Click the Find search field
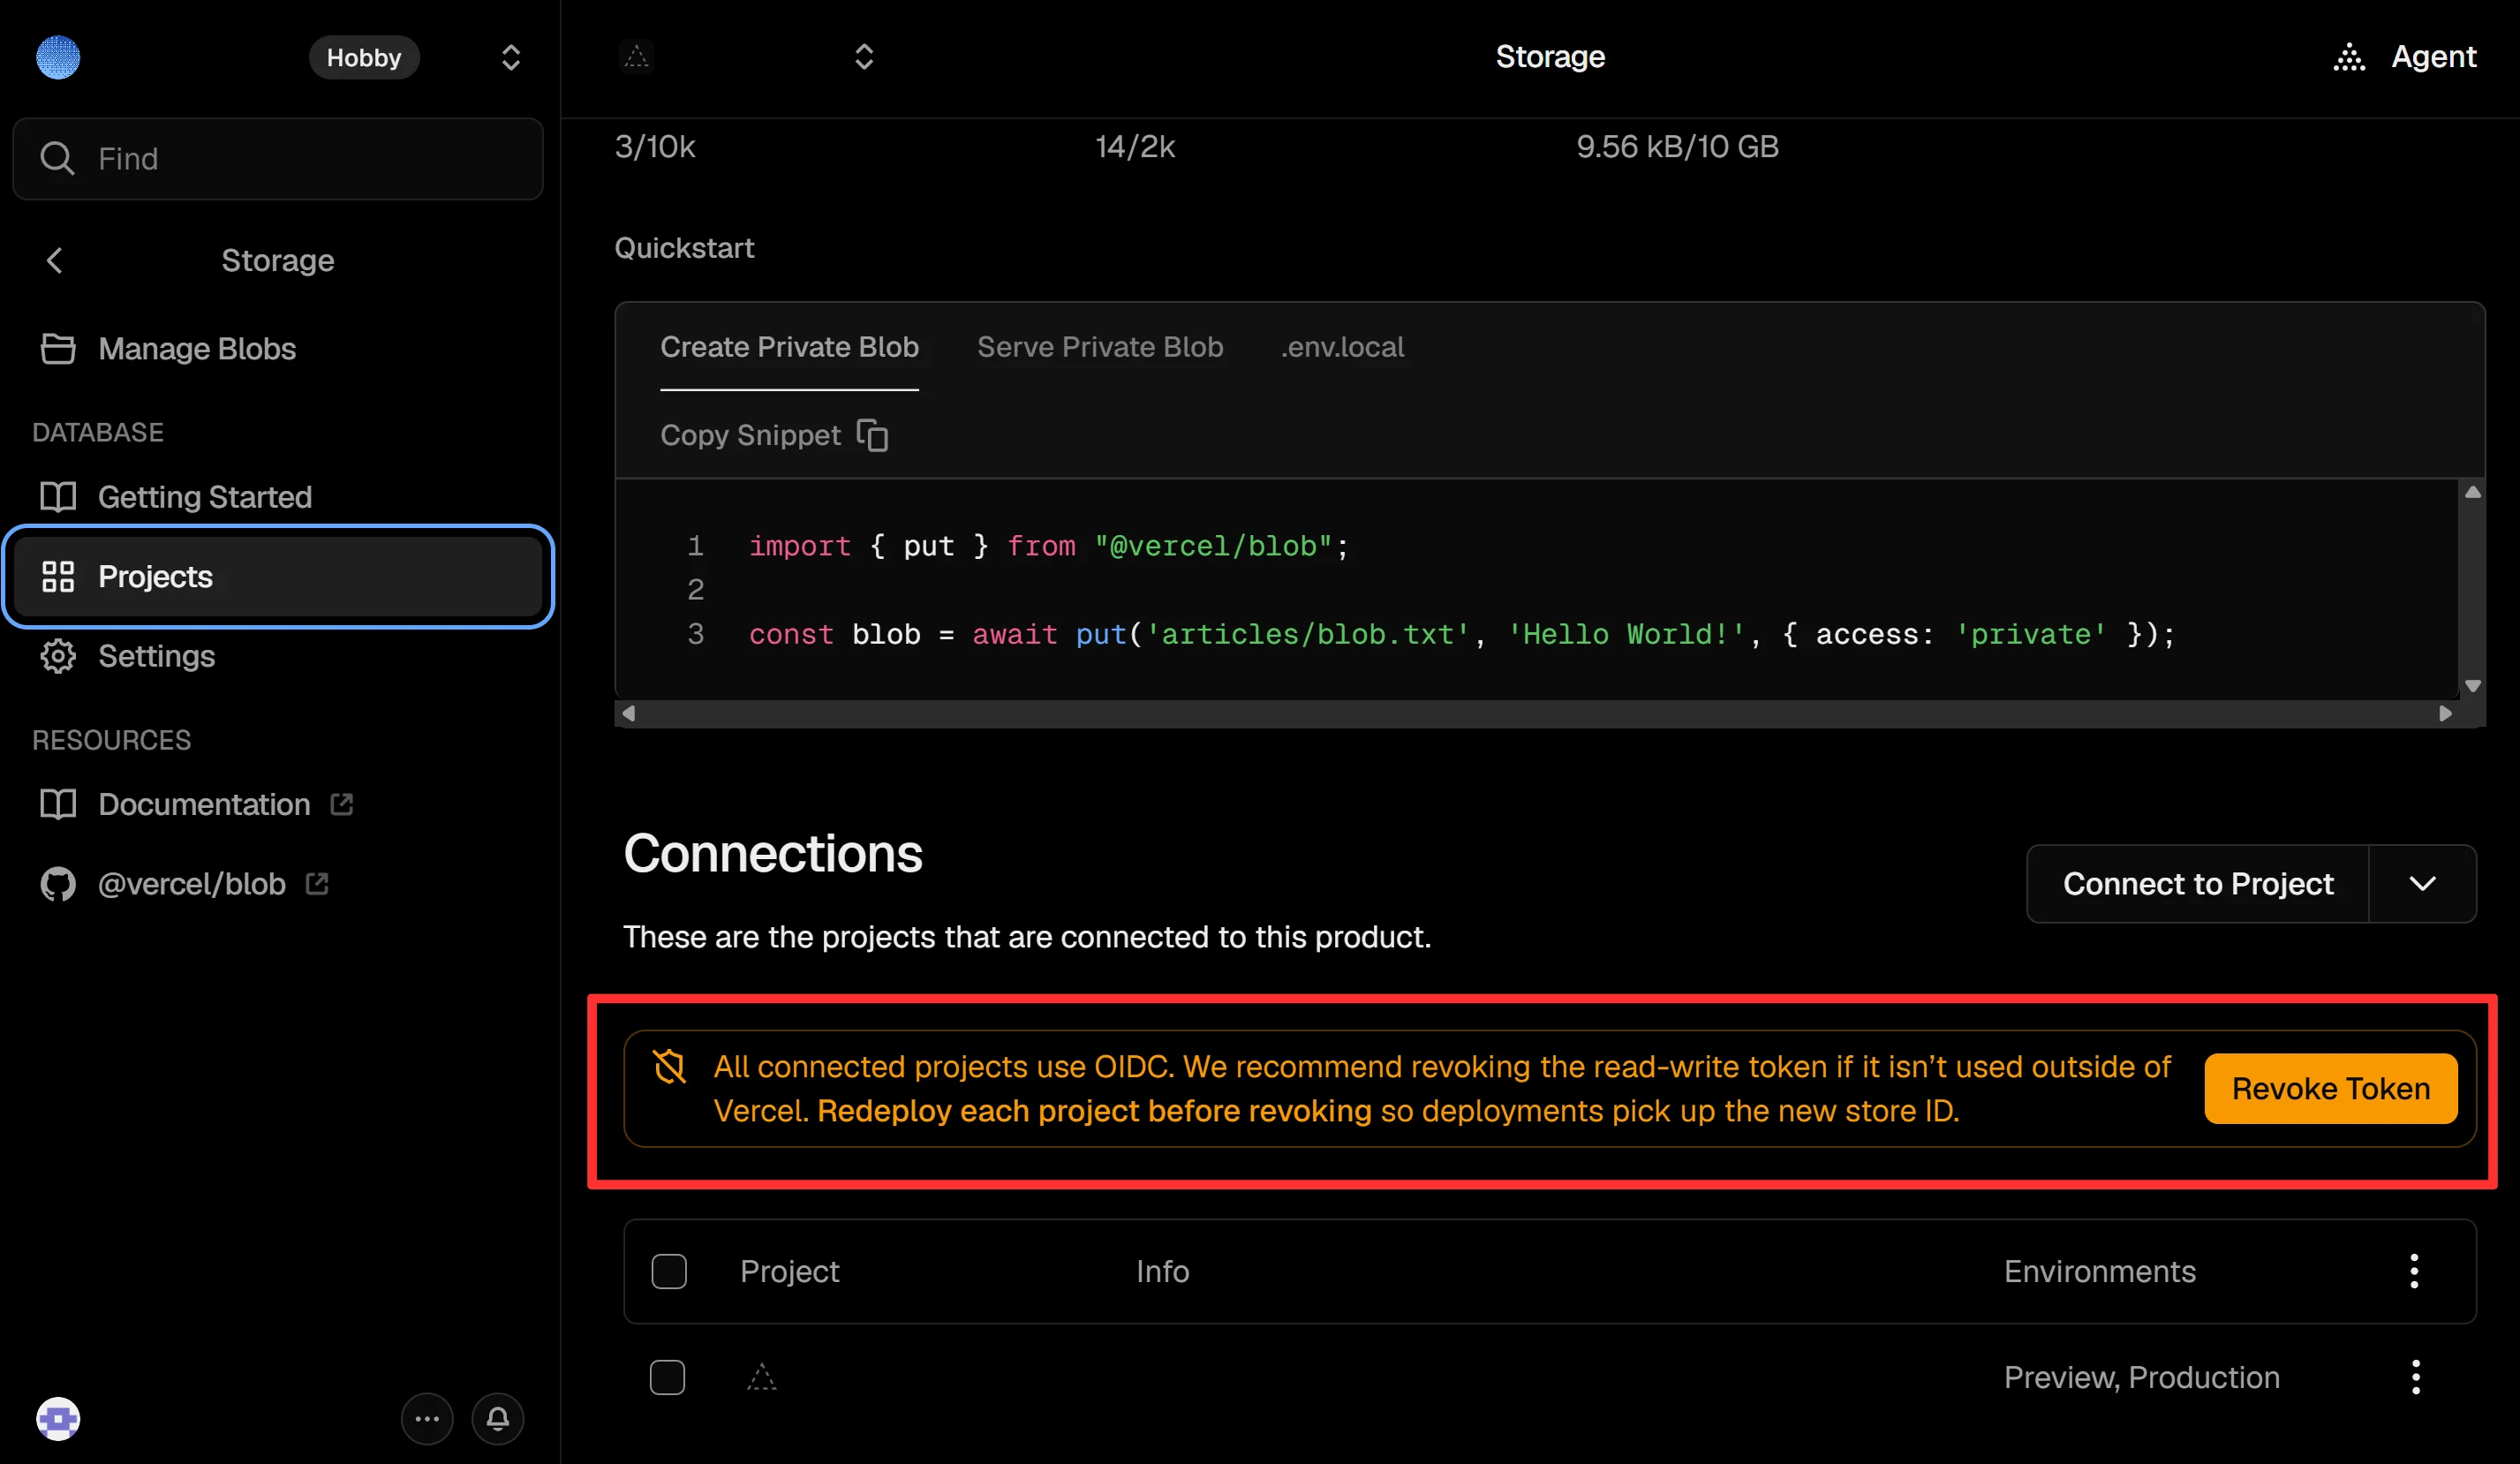 click(278, 159)
